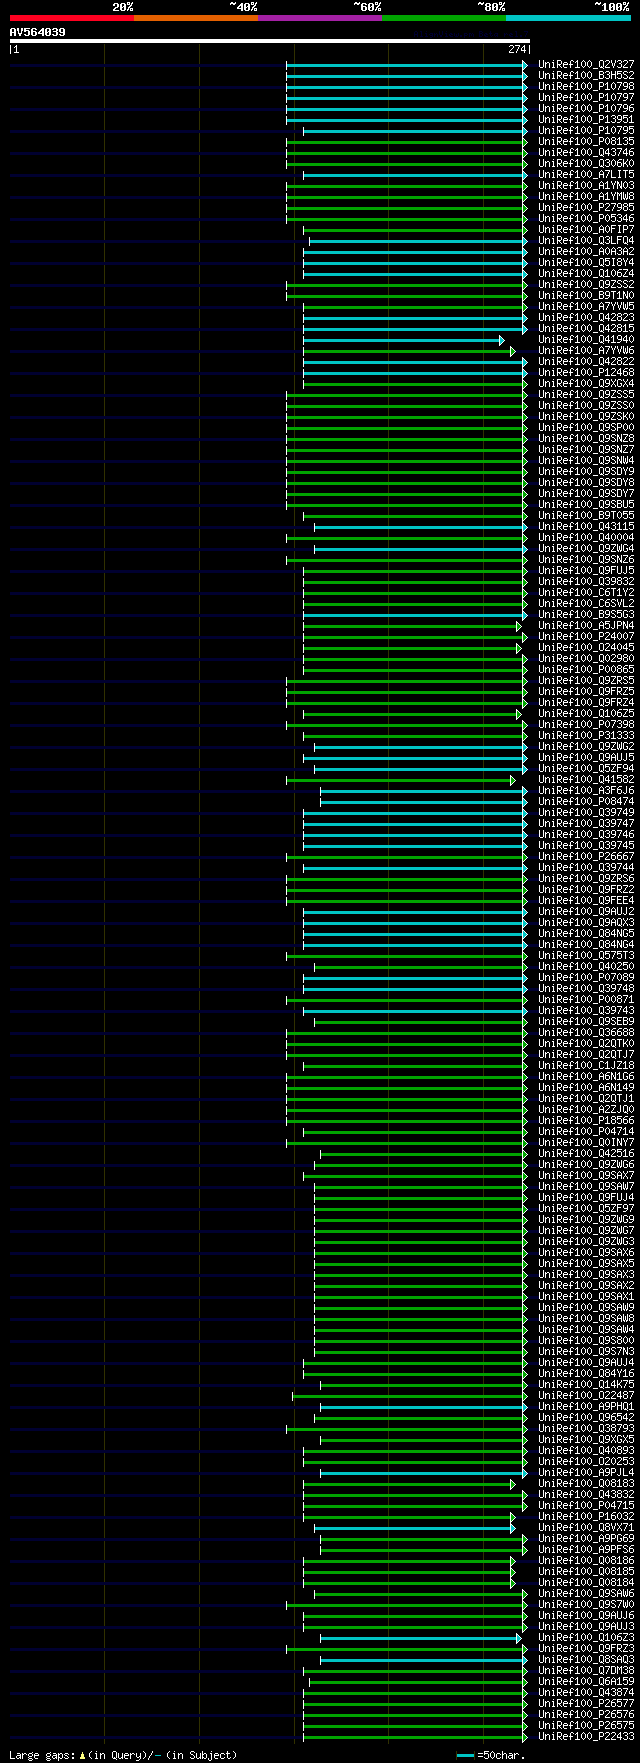Open hit UniRef100_B3H5S2
Image resolution: width=640 pixels, height=1763 pixels.
point(586,76)
